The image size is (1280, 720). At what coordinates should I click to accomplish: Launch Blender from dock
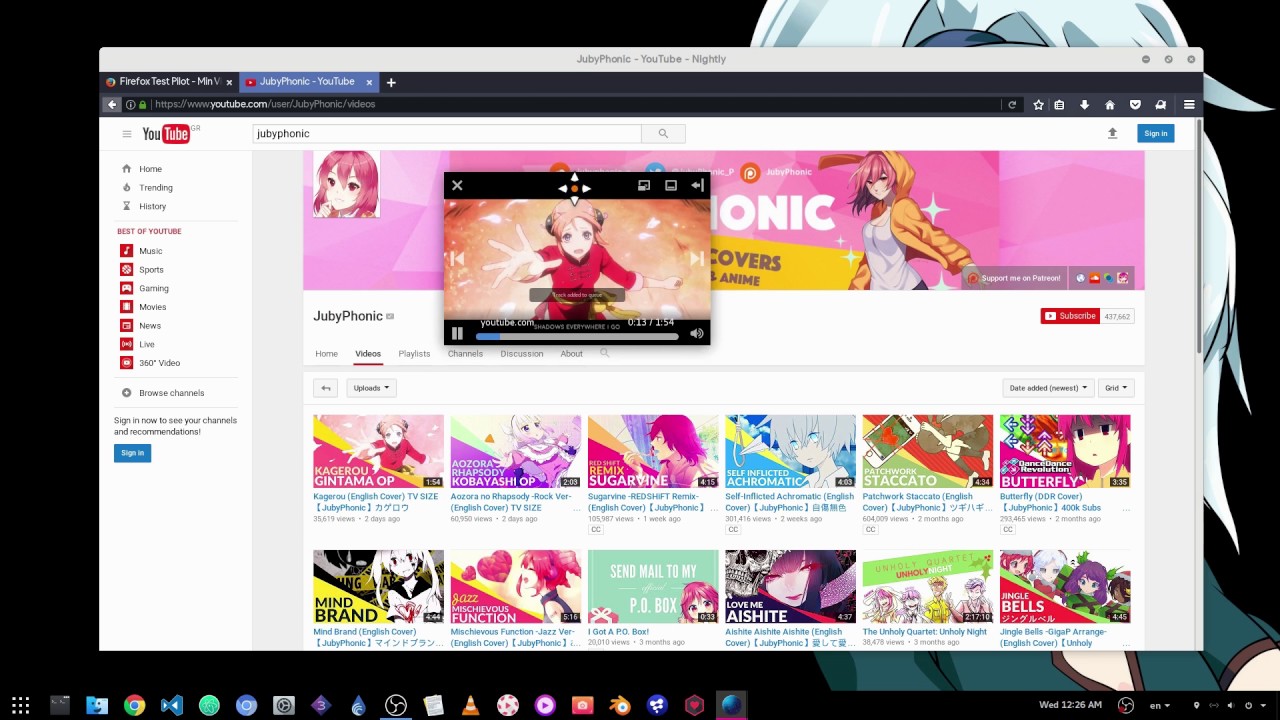[x=620, y=705]
